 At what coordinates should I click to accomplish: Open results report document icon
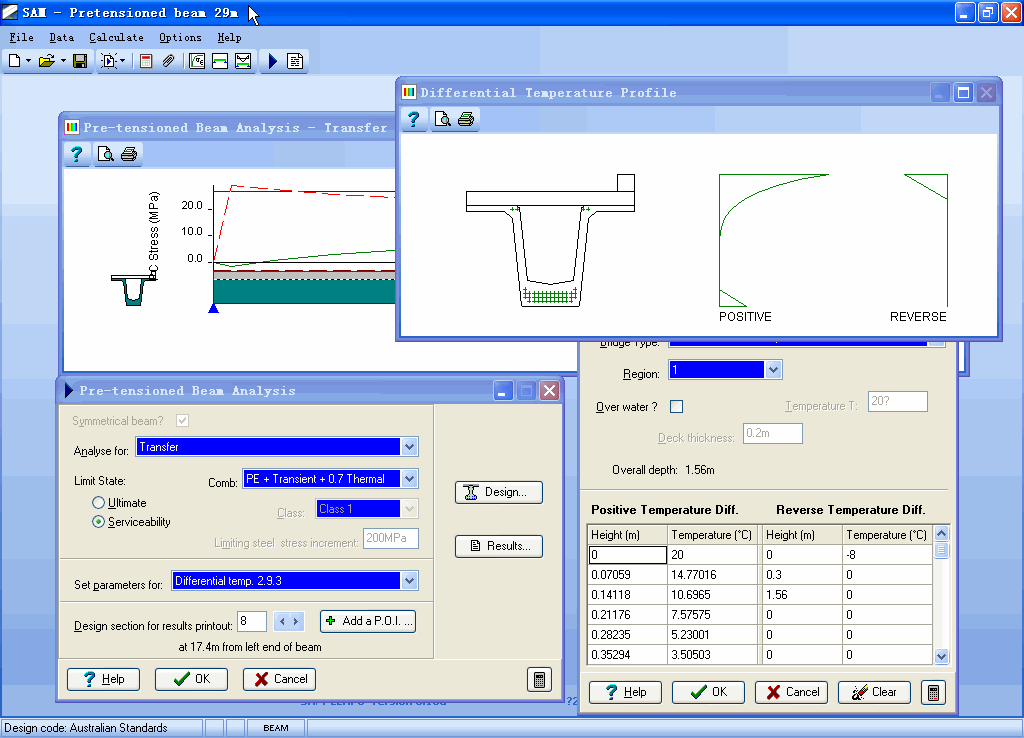[295, 61]
